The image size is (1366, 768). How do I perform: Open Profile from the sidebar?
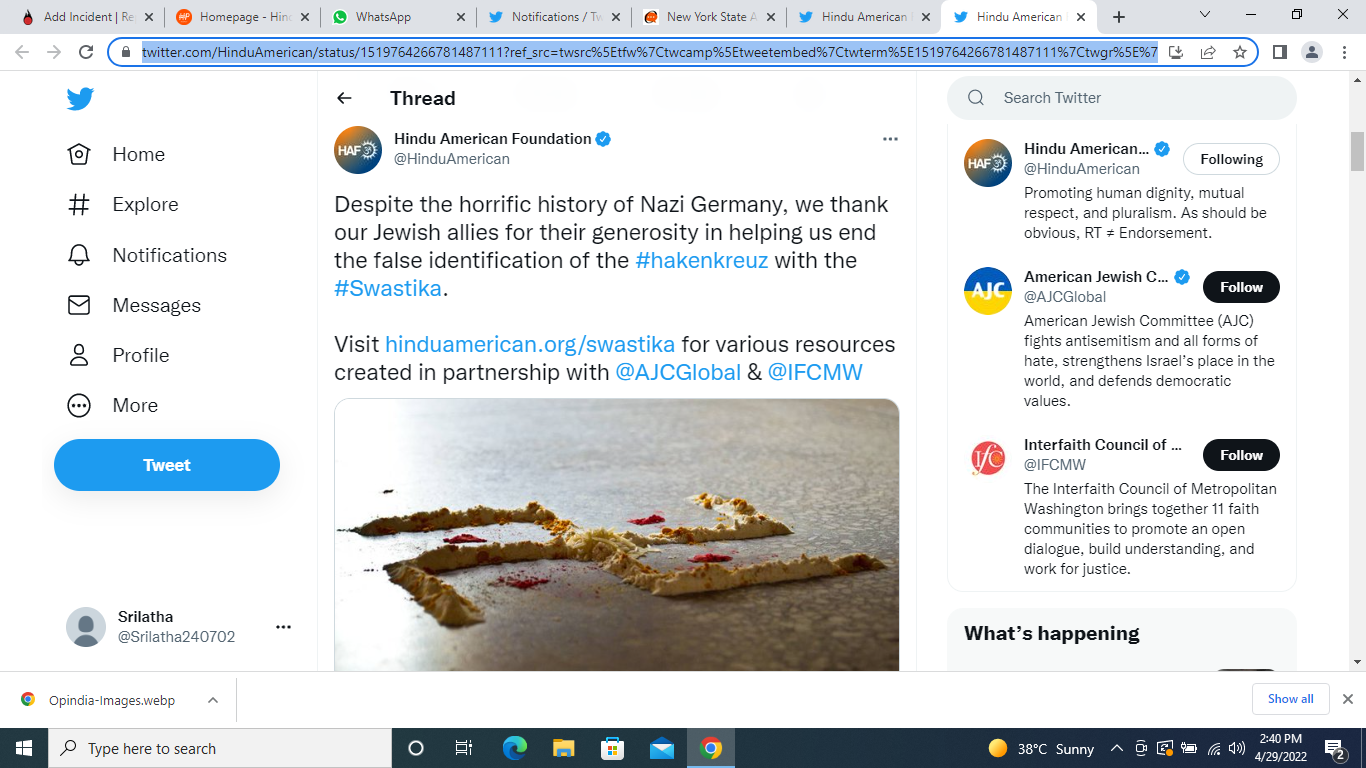tap(140, 355)
